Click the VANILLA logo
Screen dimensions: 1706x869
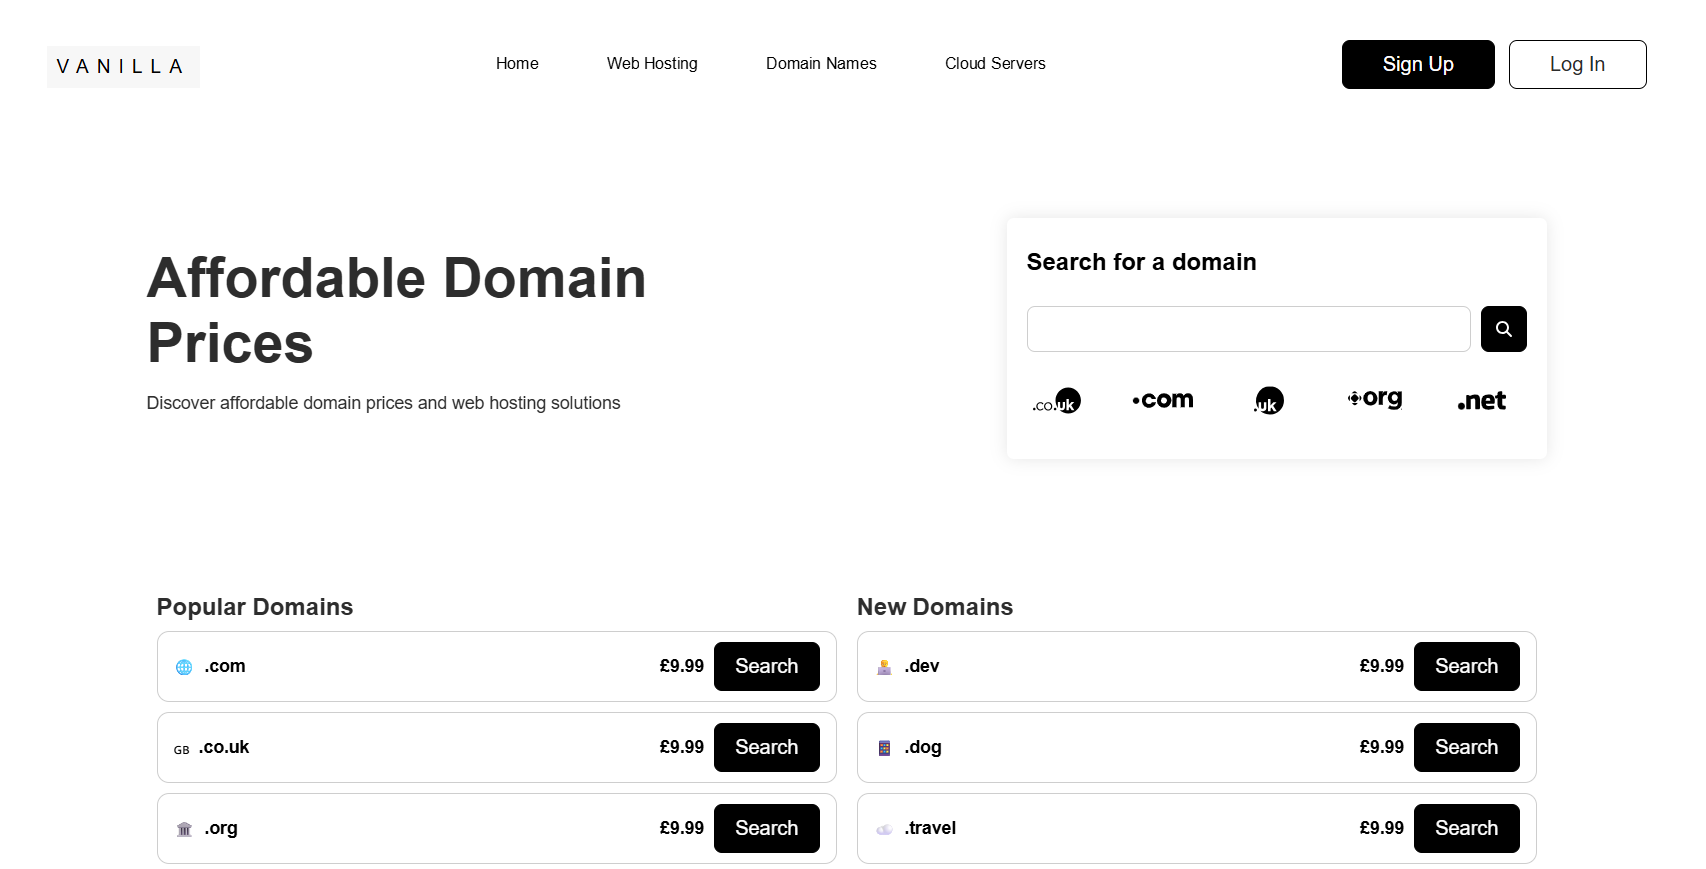(122, 67)
